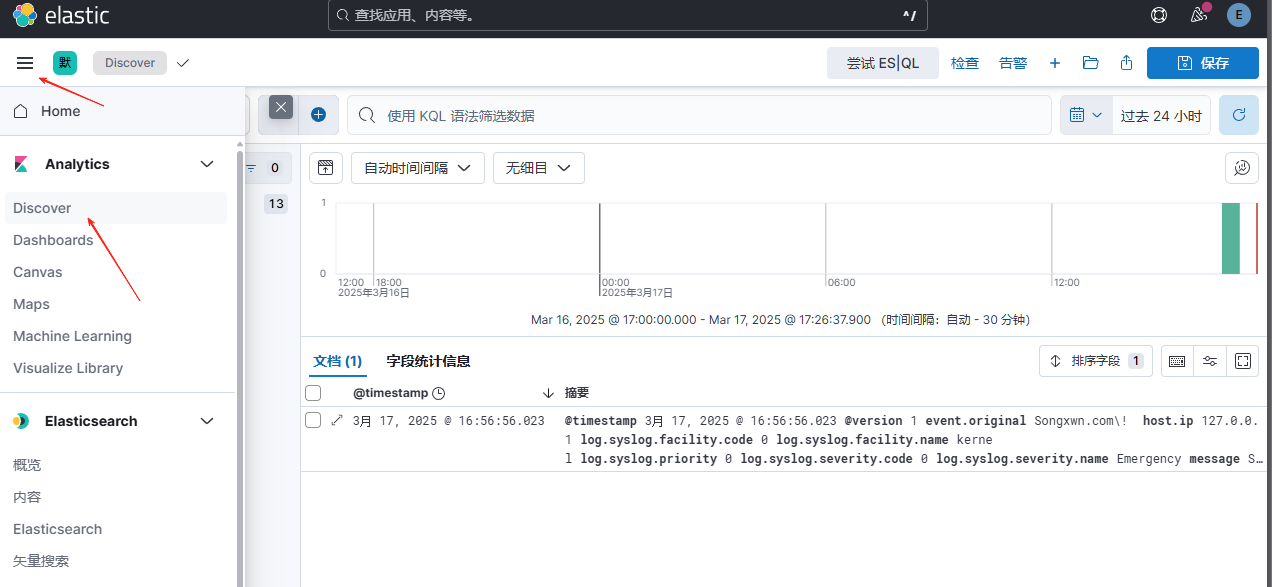The height and width of the screenshot is (587, 1272).
Task: Open the newsfeed celebration icon
Action: click(1199, 15)
